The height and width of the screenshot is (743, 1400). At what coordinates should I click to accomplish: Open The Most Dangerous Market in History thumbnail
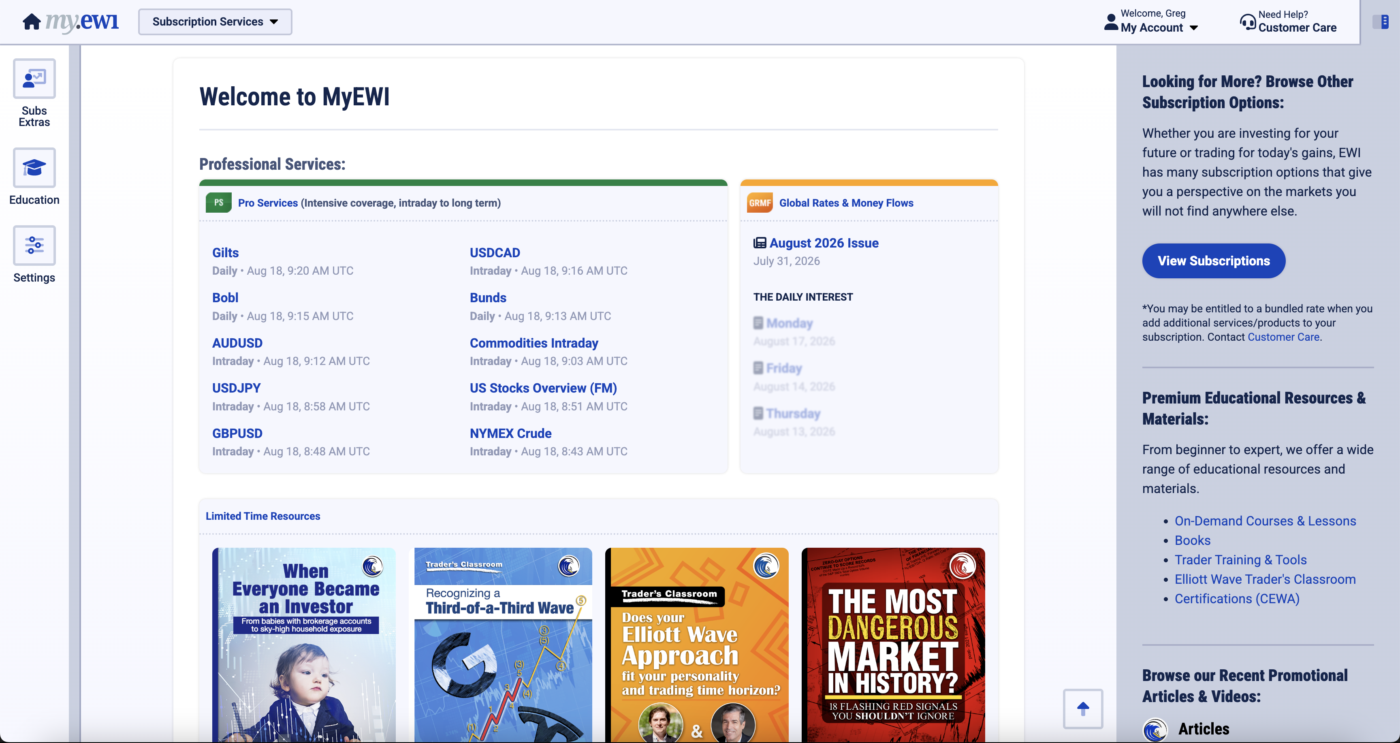[x=893, y=645]
